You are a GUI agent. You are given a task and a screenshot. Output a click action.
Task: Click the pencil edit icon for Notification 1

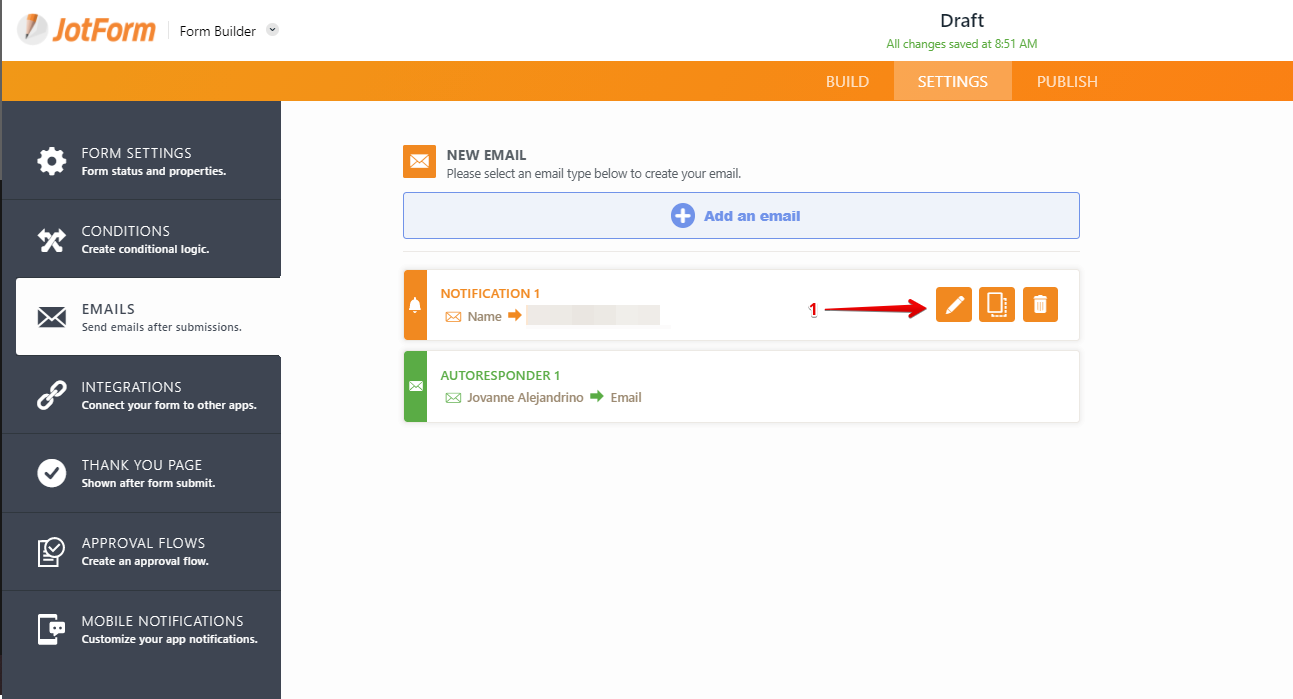[954, 304]
